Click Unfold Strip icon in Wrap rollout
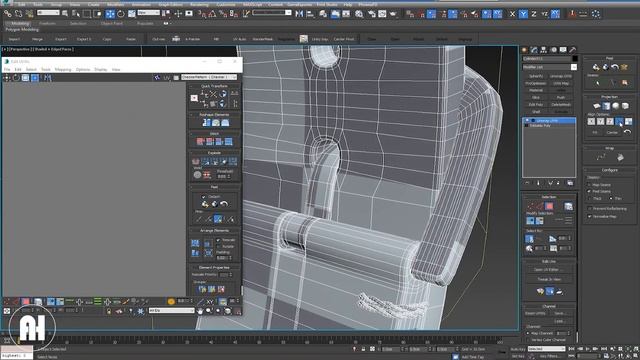Viewport: 640px width, 360px height. click(x=620, y=157)
